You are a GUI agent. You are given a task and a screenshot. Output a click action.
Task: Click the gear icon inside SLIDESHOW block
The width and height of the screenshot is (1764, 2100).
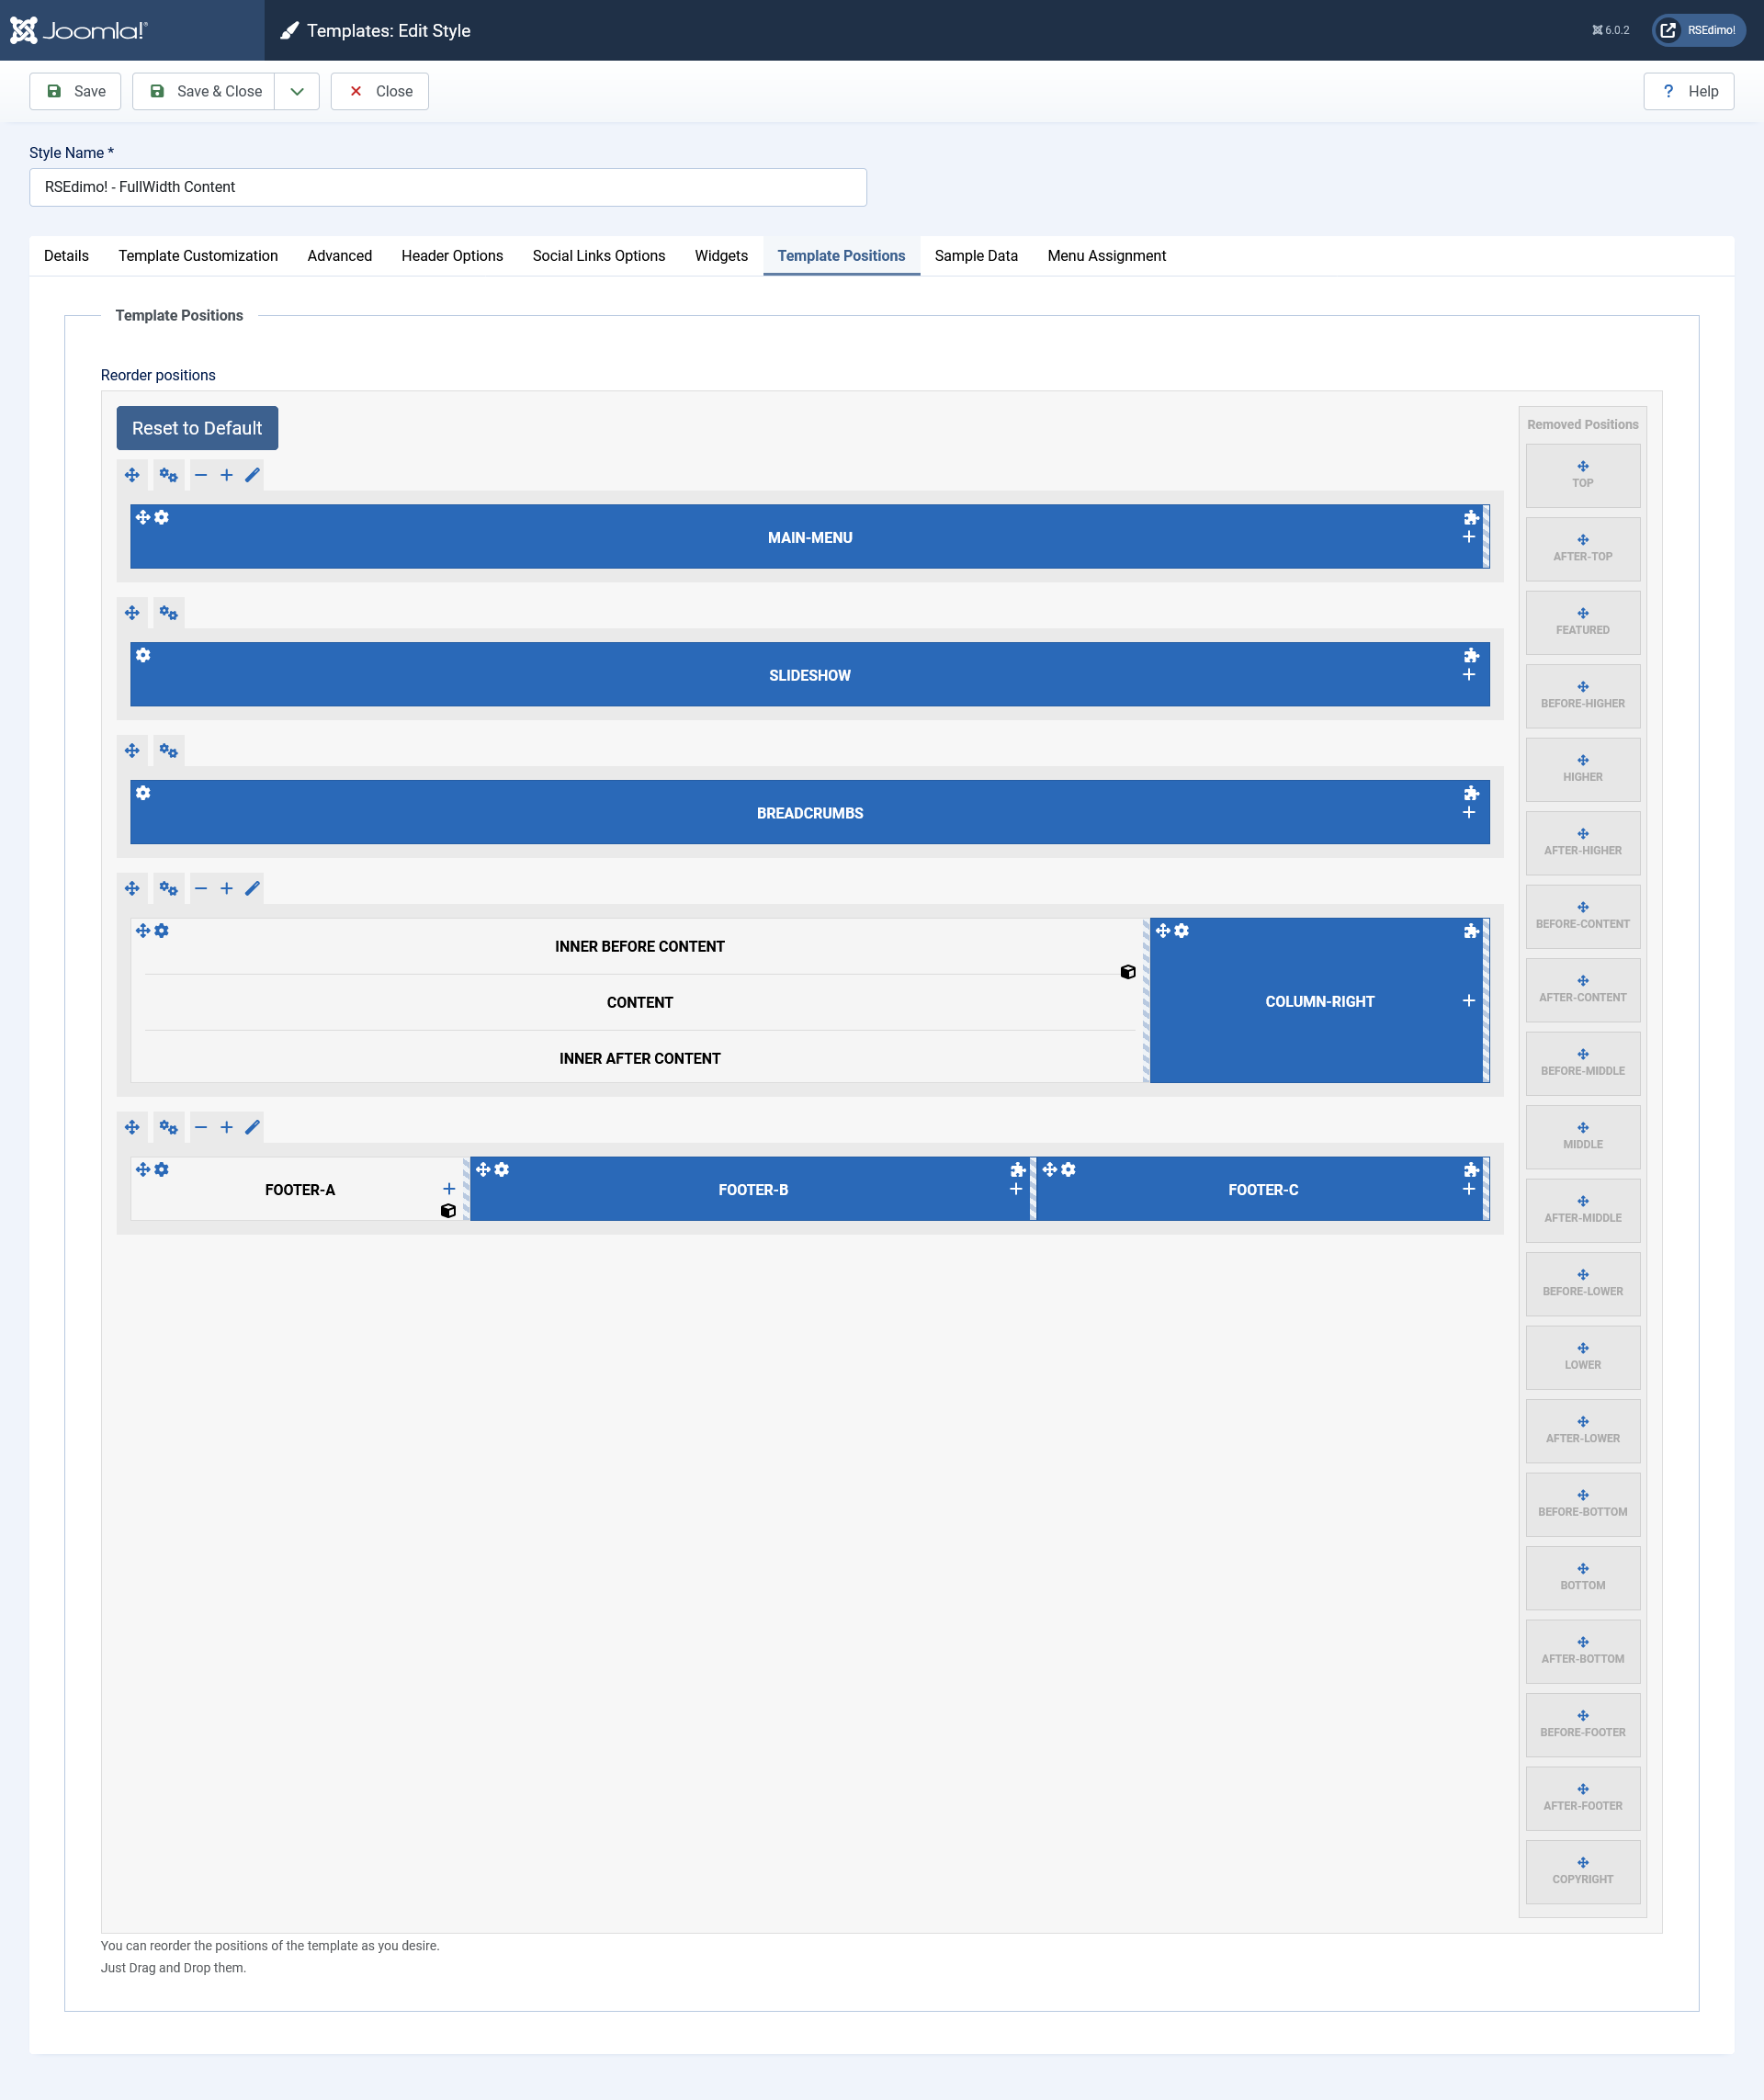coord(143,655)
